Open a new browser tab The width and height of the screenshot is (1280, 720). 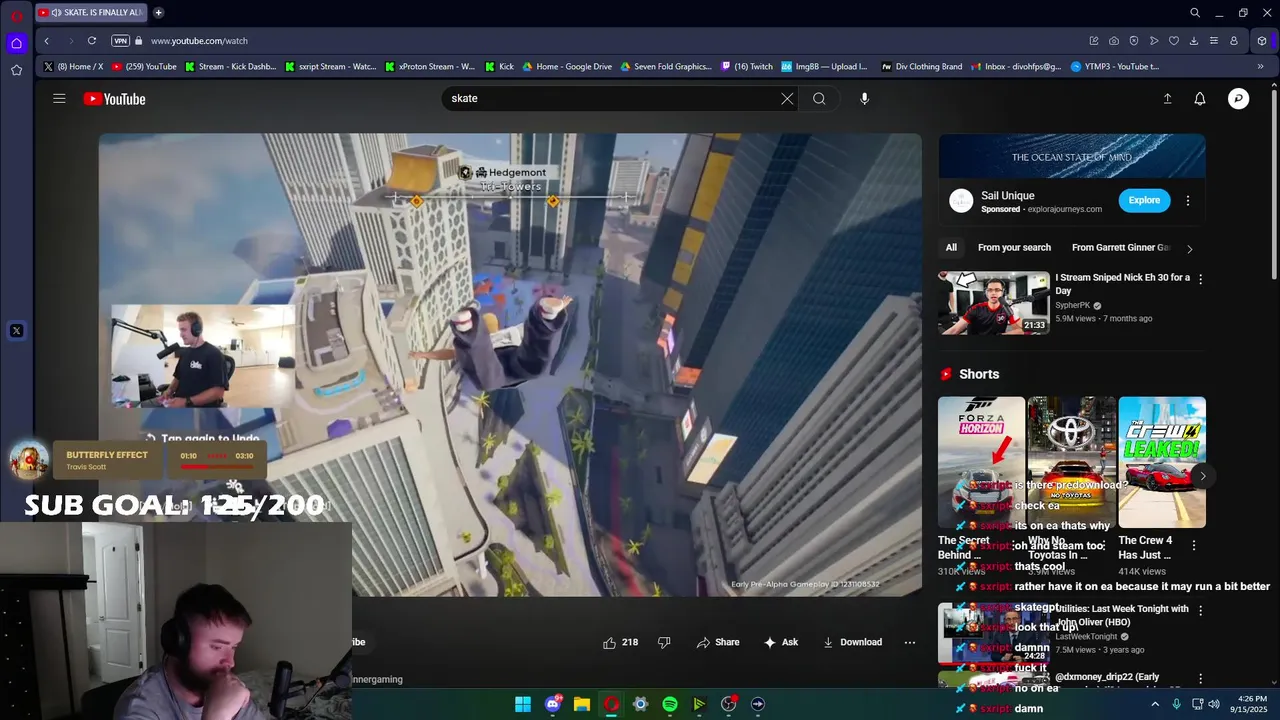click(x=158, y=13)
